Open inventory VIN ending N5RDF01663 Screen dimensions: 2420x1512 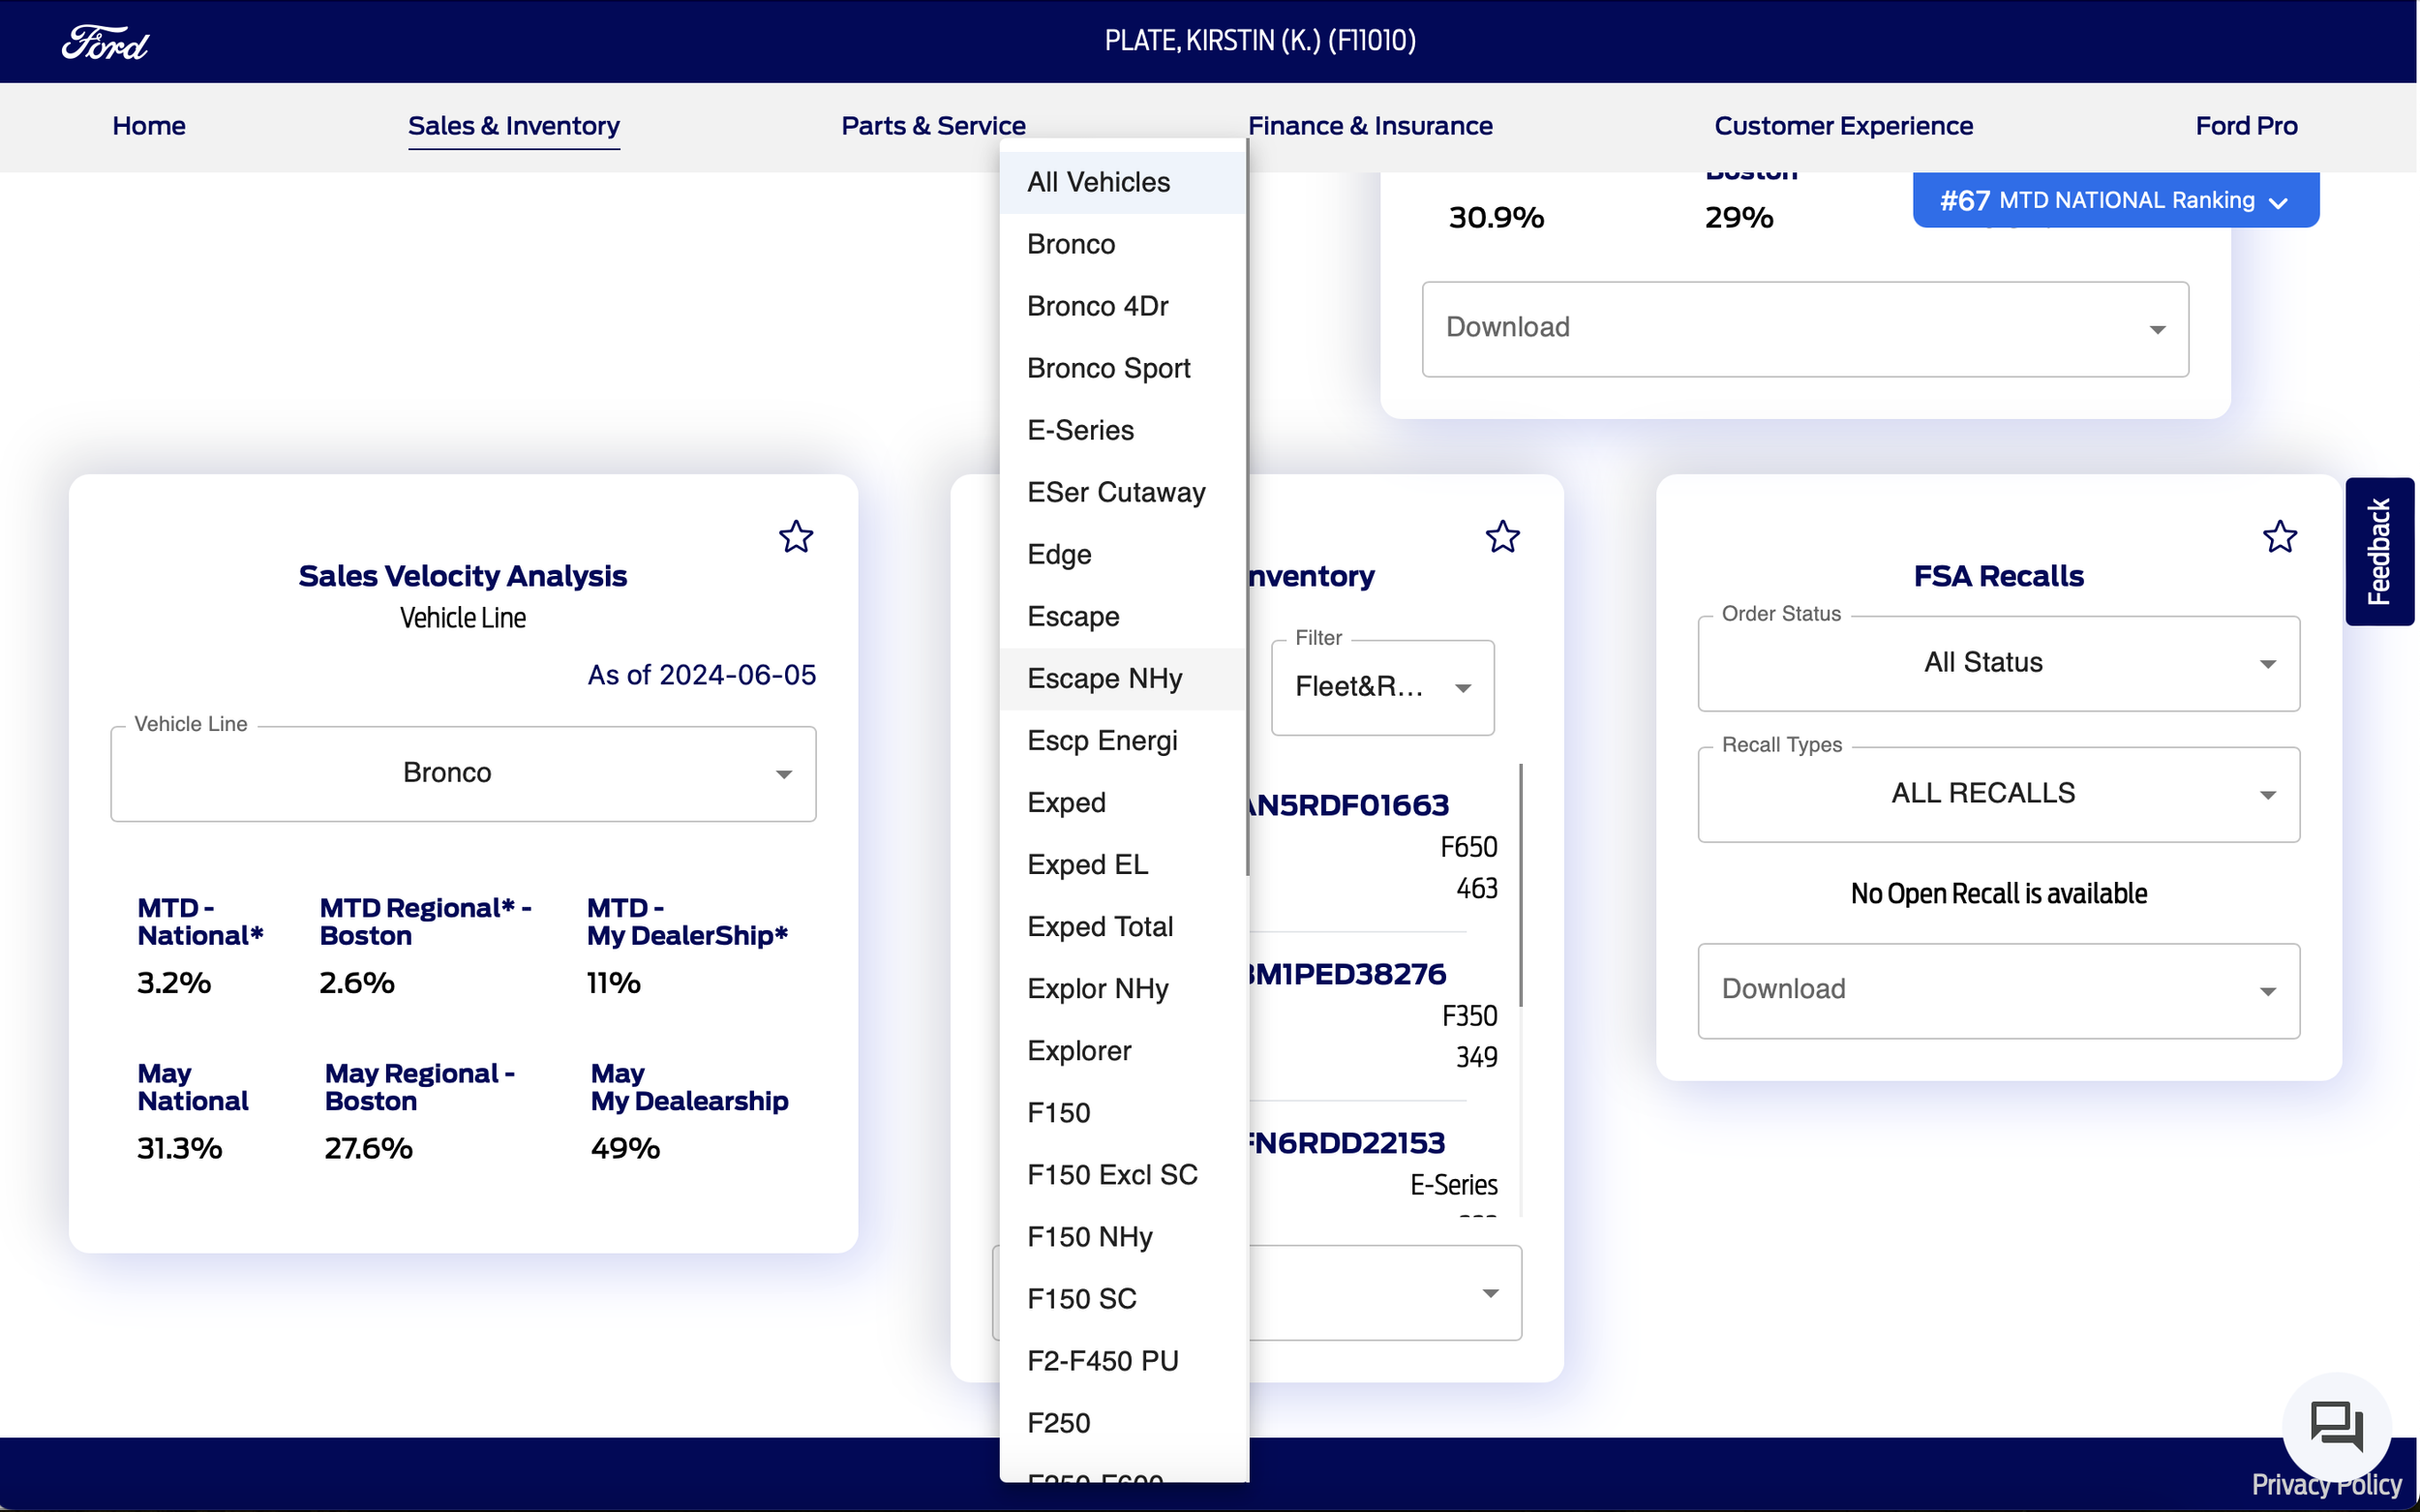point(1348,805)
